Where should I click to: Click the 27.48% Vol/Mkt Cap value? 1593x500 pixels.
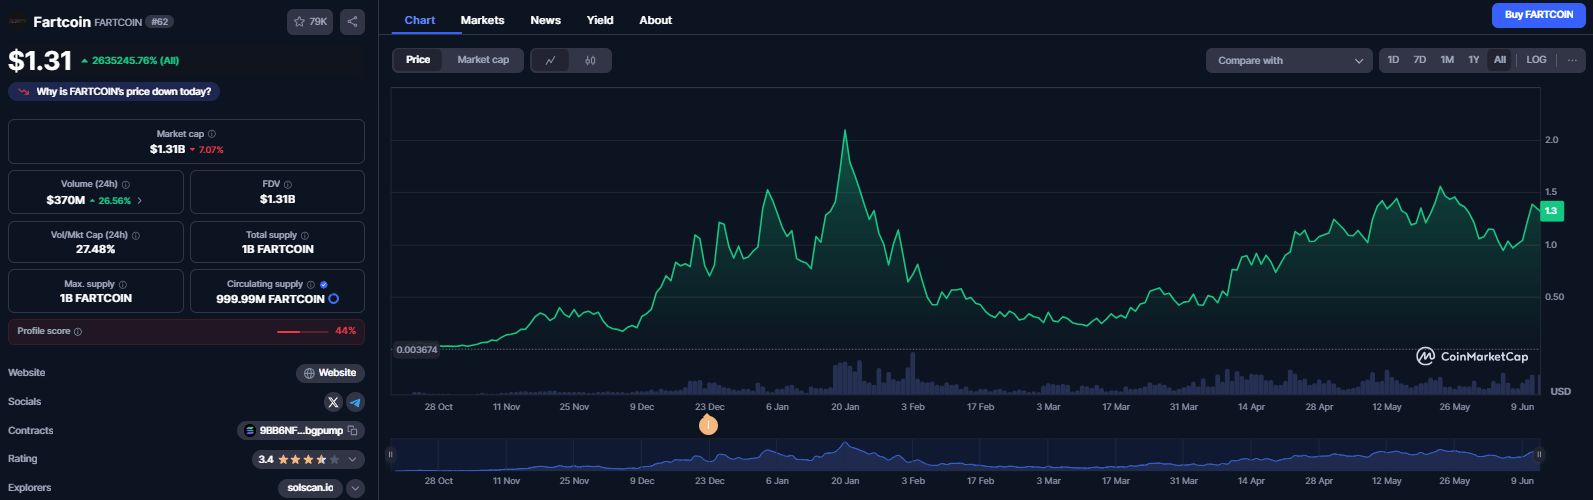point(96,249)
